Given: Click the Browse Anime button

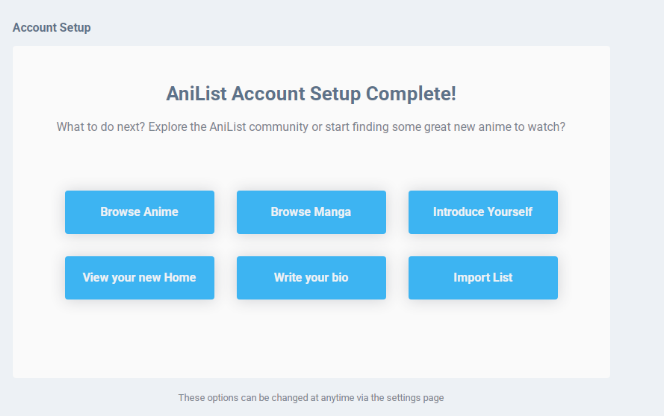Looking at the screenshot, I should [139, 212].
